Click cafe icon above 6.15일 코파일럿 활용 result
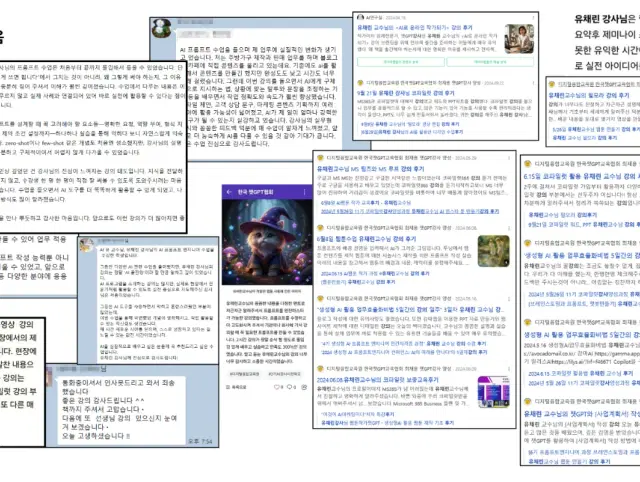Screen dimensions: 640x482 [527, 164]
